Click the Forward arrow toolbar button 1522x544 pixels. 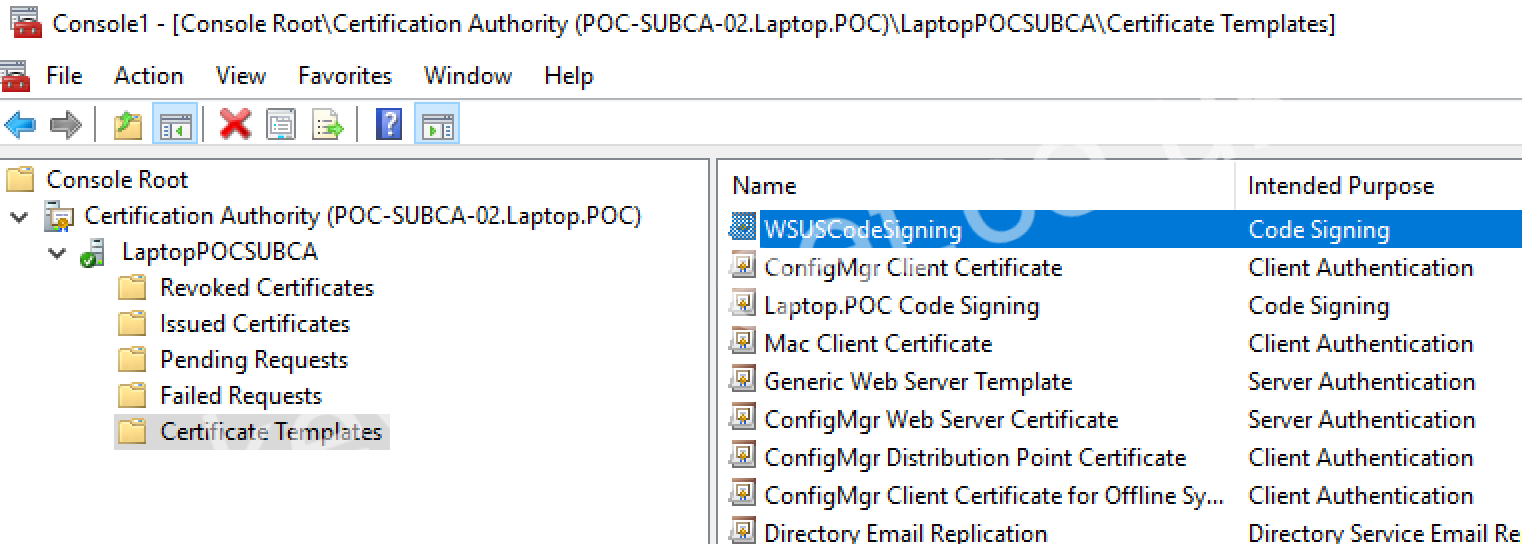click(66, 125)
